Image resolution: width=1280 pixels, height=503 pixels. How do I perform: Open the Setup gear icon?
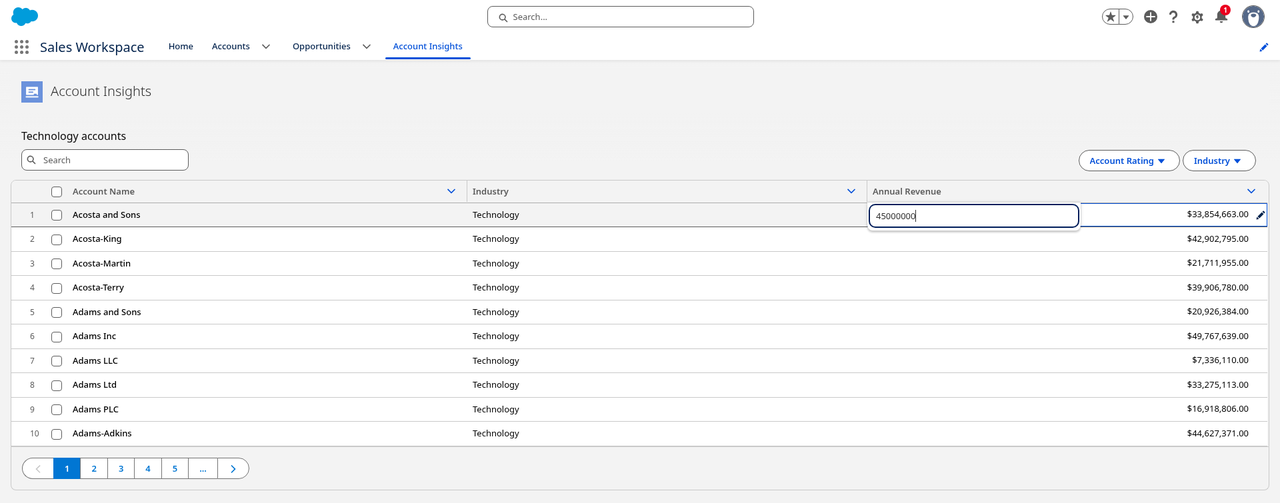(x=1197, y=17)
